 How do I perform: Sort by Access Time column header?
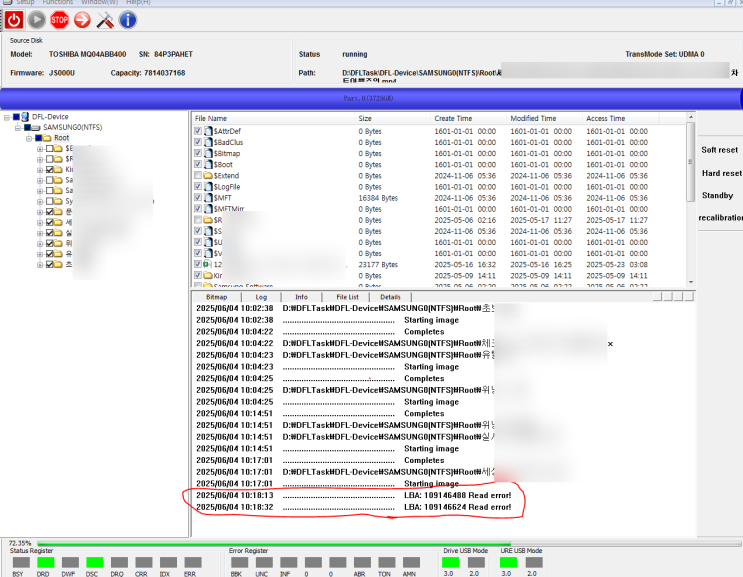click(x=620, y=118)
